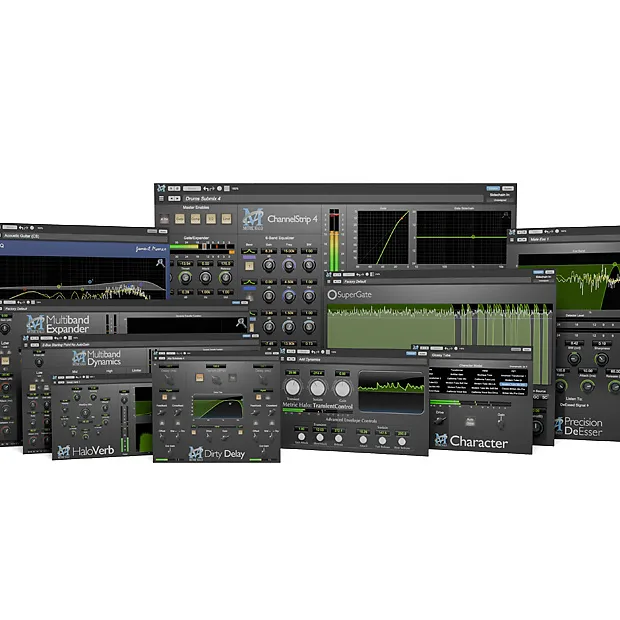
Task: Click the undo arrow in ChannelStrip toolbar
Action: [x=206, y=189]
